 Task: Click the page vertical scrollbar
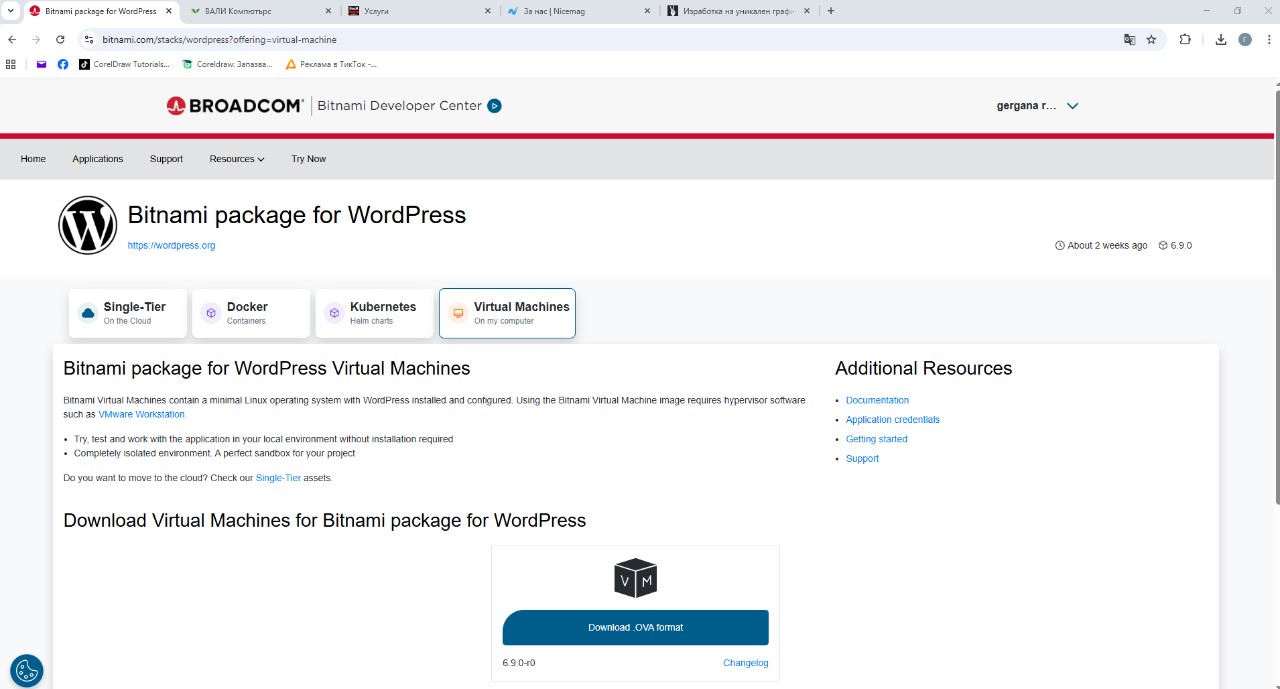point(1275,300)
